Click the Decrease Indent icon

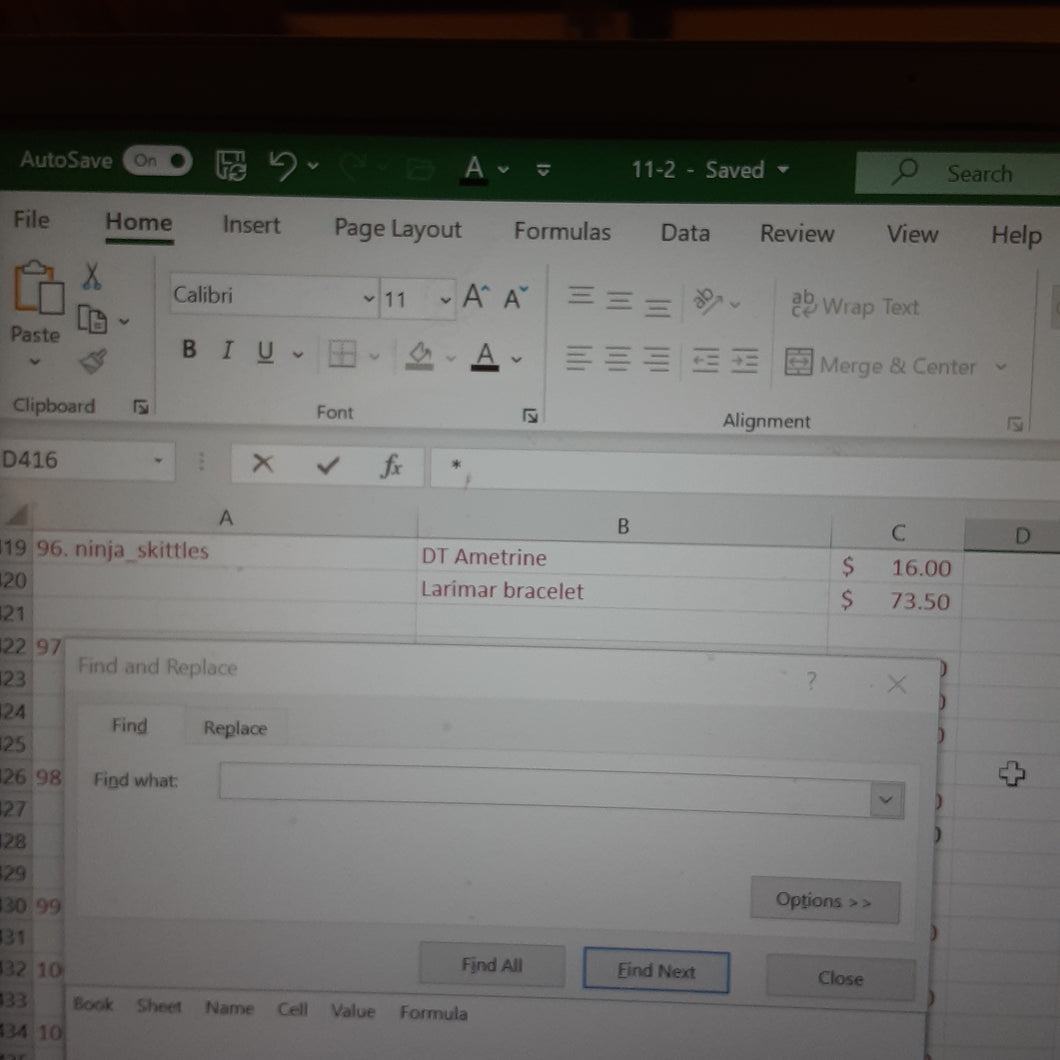tap(706, 360)
